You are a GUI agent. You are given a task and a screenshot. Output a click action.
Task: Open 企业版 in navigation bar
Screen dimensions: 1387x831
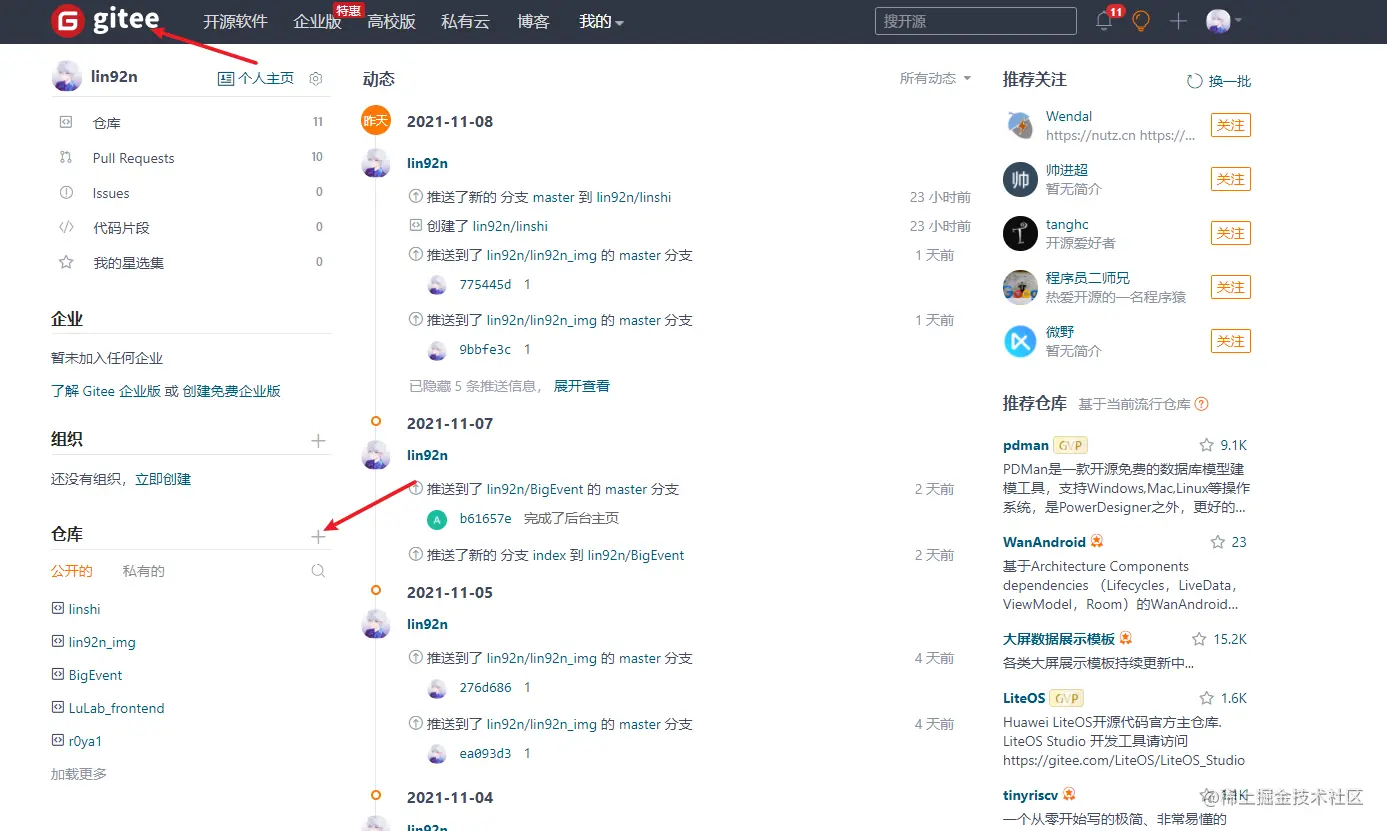tap(318, 21)
